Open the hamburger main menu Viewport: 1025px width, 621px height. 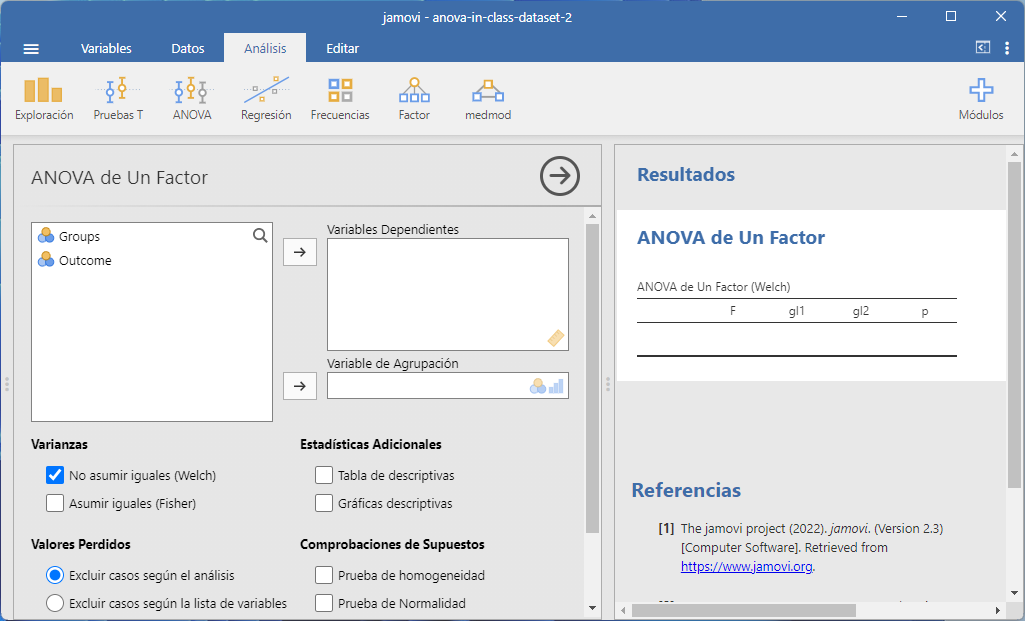tap(31, 49)
